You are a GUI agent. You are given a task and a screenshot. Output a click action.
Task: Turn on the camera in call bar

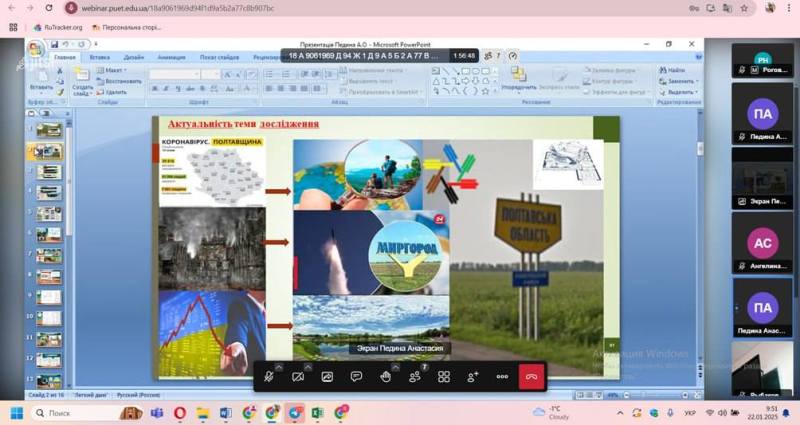(297, 377)
